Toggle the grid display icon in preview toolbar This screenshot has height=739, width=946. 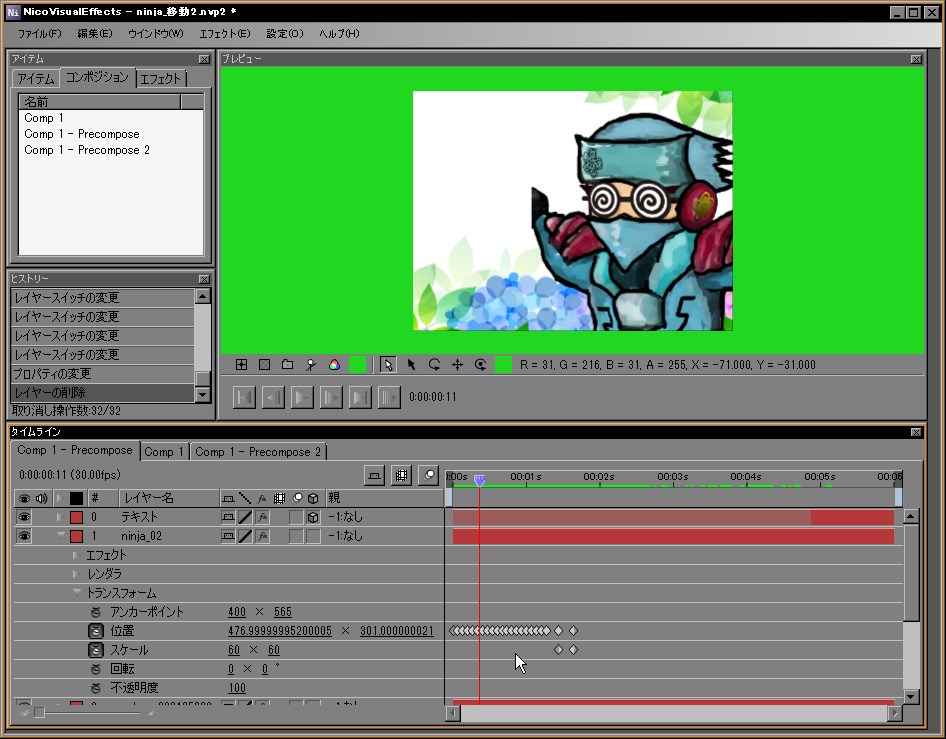click(x=241, y=364)
